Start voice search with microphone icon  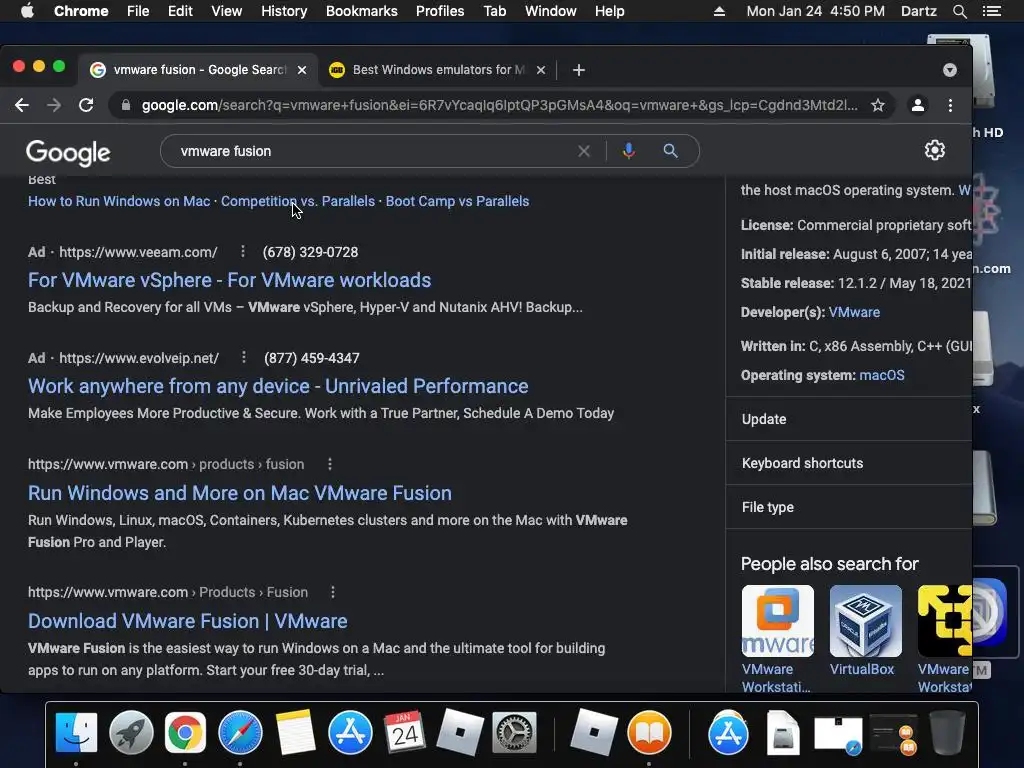pyautogui.click(x=628, y=151)
